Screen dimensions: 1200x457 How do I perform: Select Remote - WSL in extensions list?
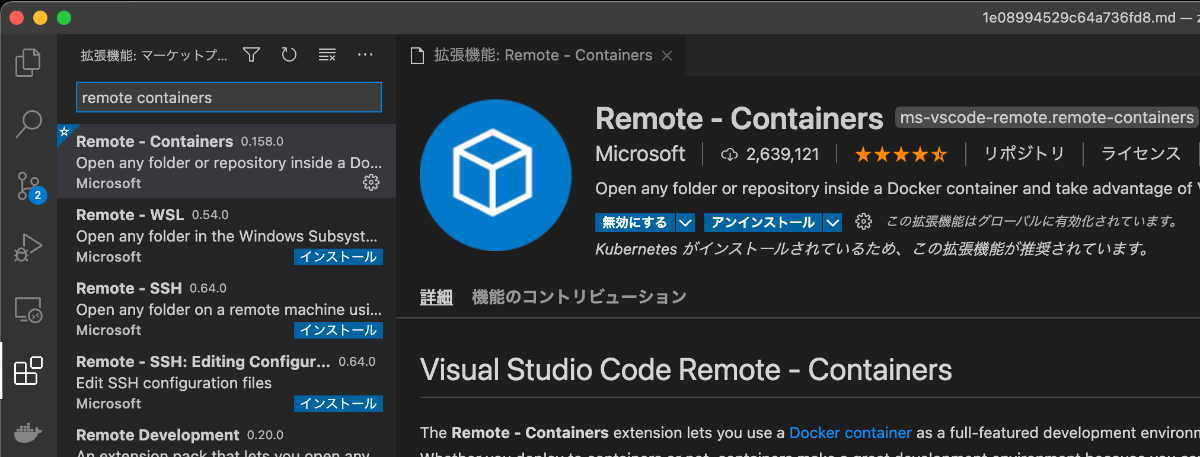click(228, 235)
